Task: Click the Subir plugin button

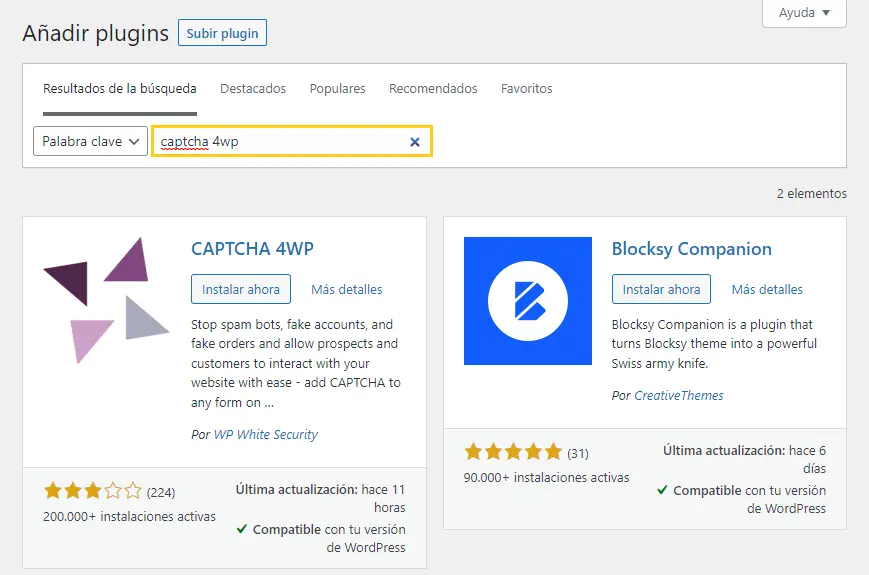Action: (x=222, y=33)
